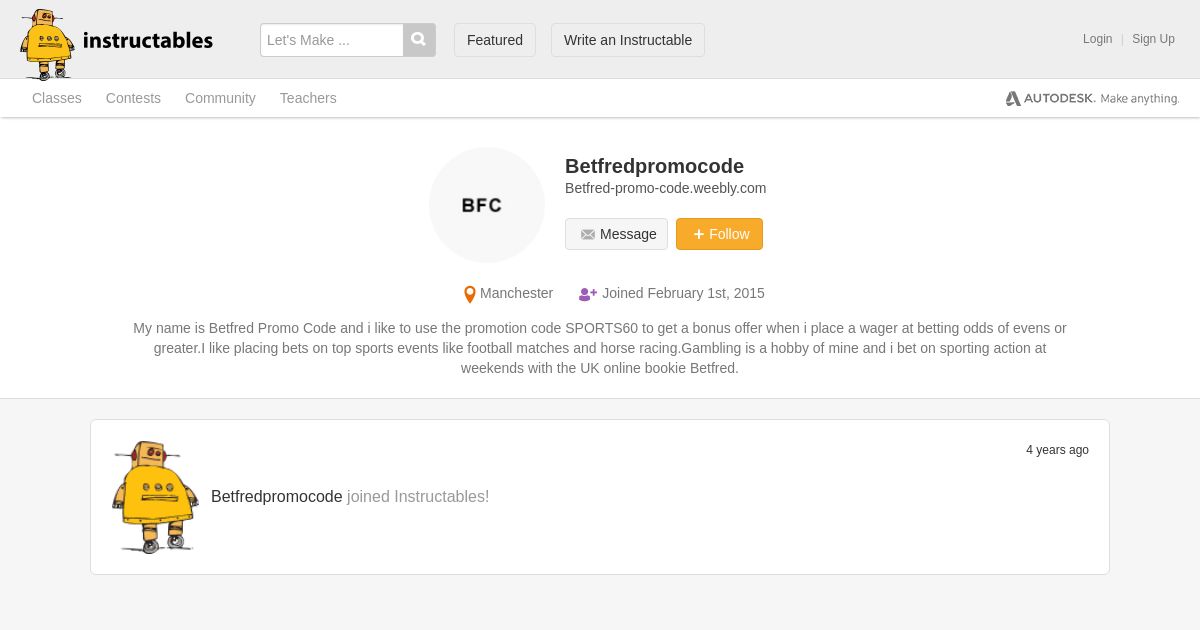Focus the Let's Make search field
Image resolution: width=1200 pixels, height=630 pixels.
(x=332, y=40)
